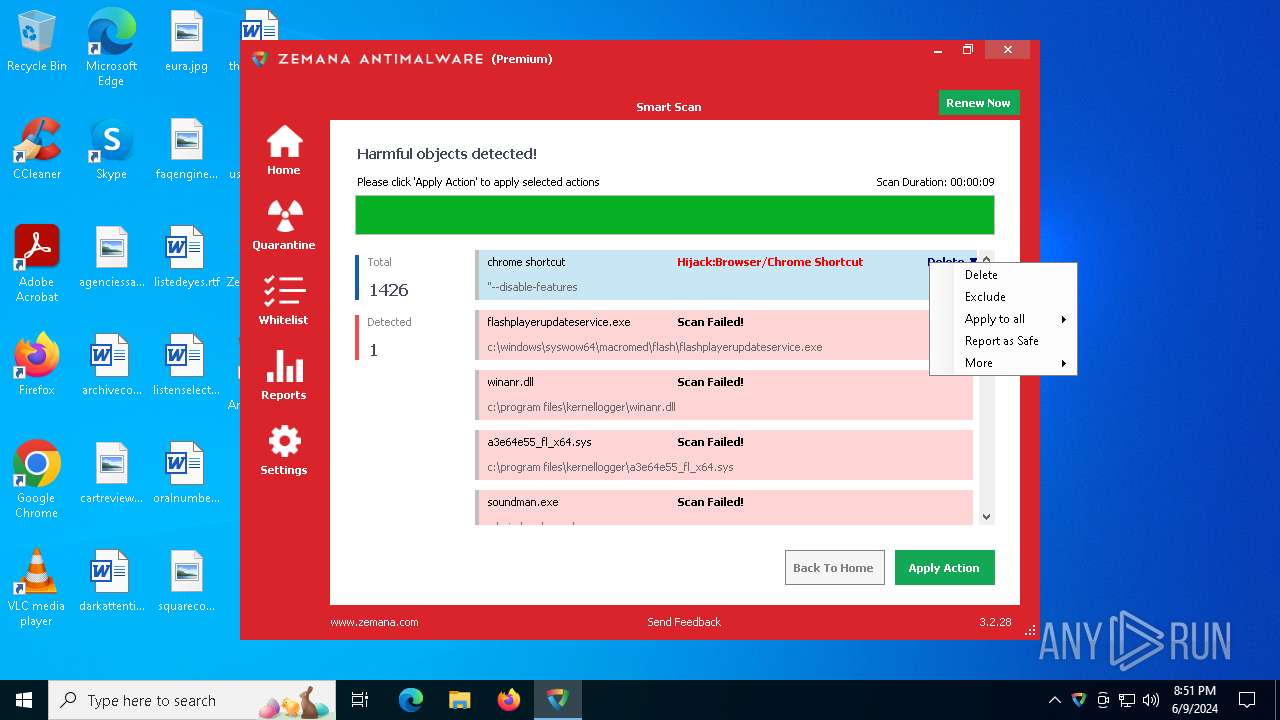Screen dimensions: 1280x720
Task: Click the Skype desktop shortcut
Action: 111,150
